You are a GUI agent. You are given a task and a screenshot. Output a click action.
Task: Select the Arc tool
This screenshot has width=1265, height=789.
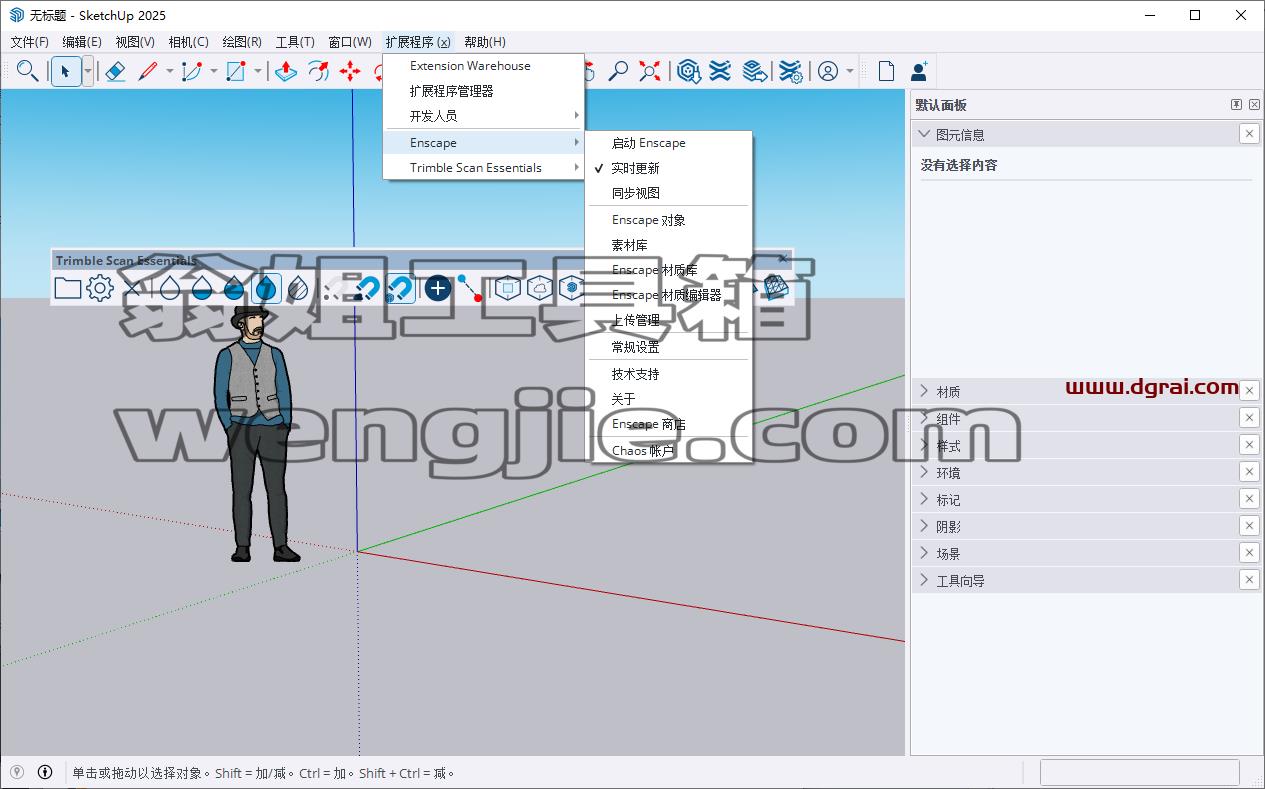tap(192, 71)
